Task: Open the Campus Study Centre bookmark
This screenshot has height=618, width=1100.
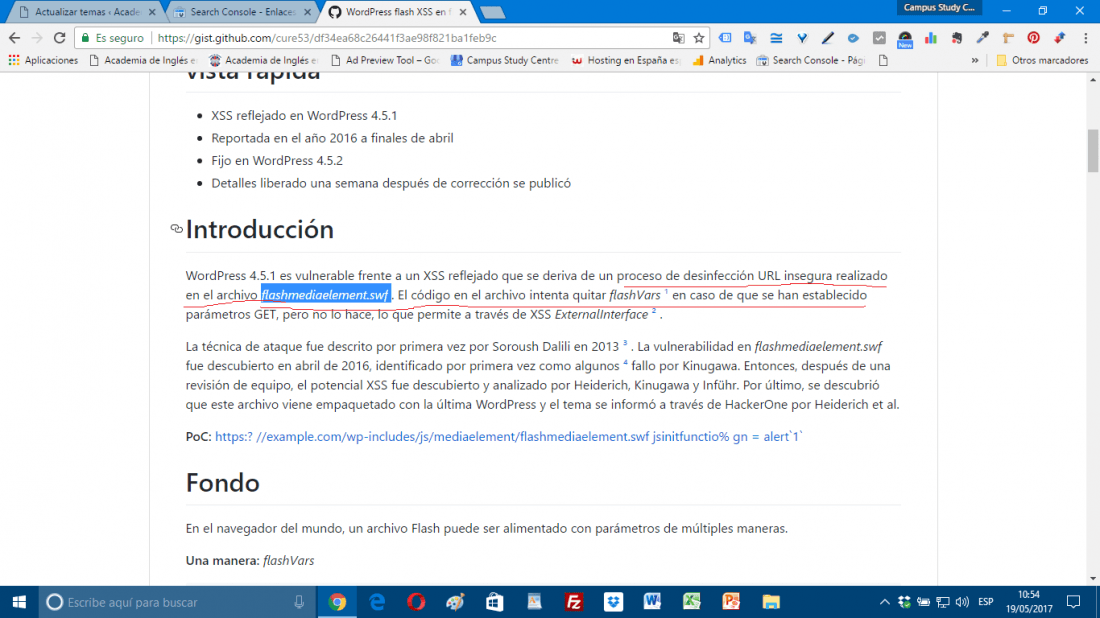Action: (x=505, y=60)
